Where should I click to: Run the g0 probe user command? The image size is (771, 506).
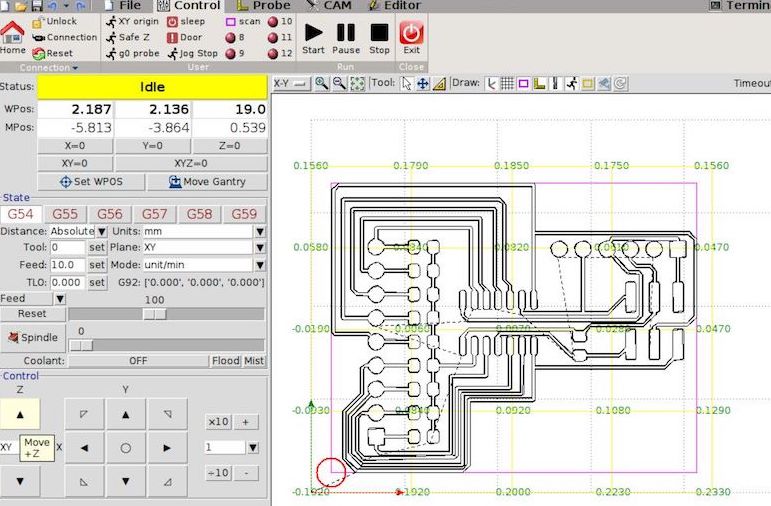(133, 53)
